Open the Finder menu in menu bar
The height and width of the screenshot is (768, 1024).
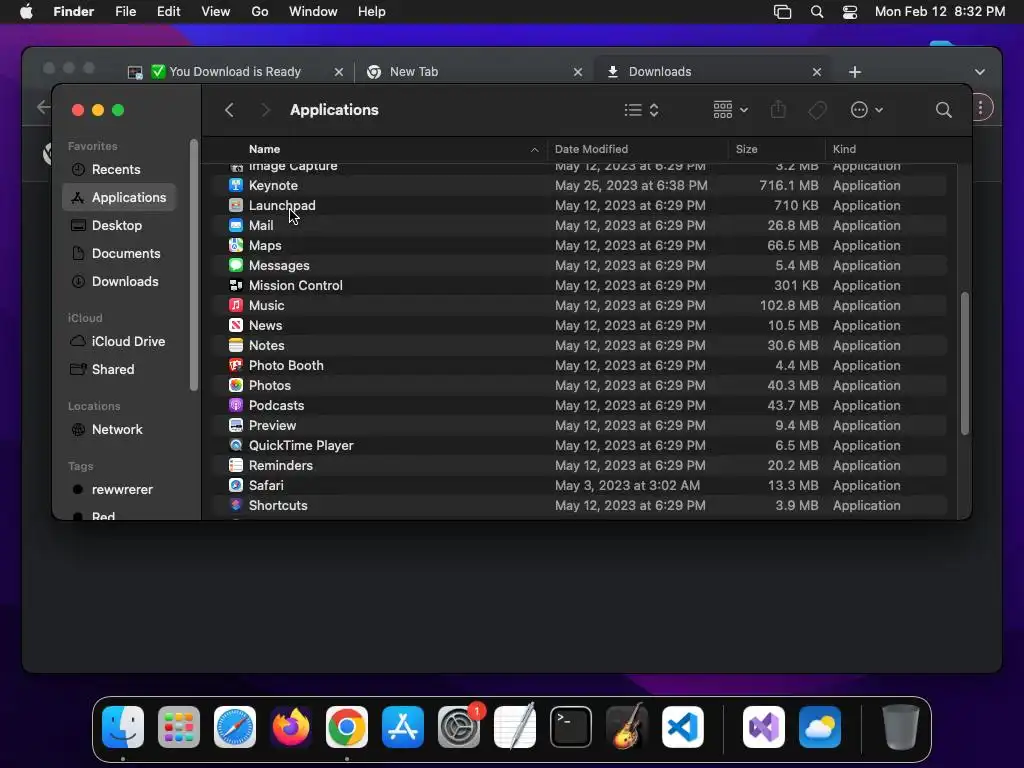(73, 12)
